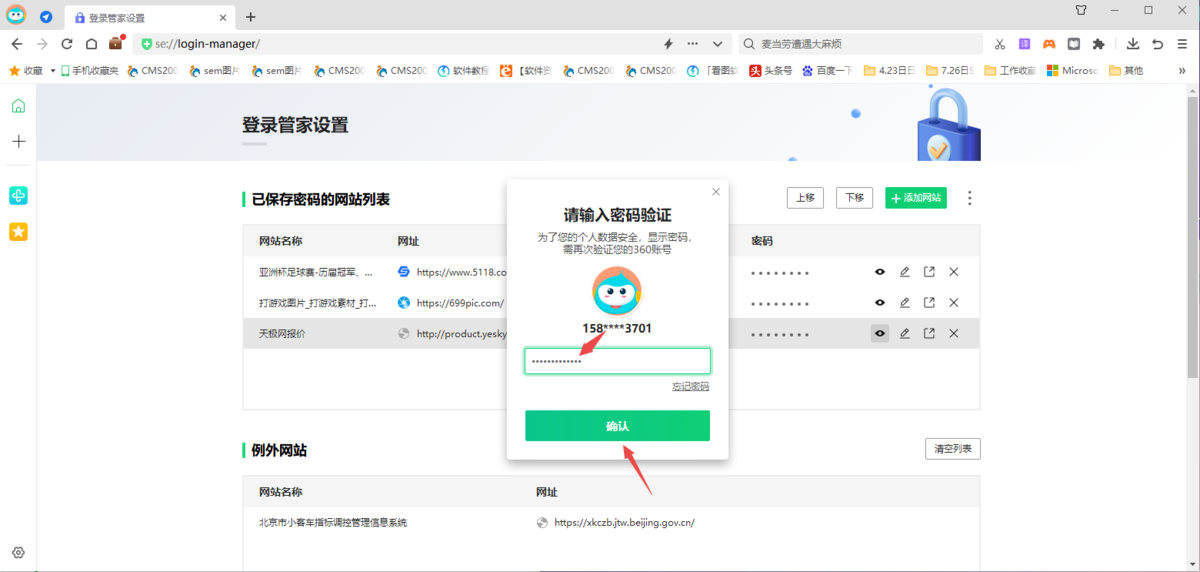Open the downloads arrow icon
Screen dimensions: 1200x572
point(1133,44)
